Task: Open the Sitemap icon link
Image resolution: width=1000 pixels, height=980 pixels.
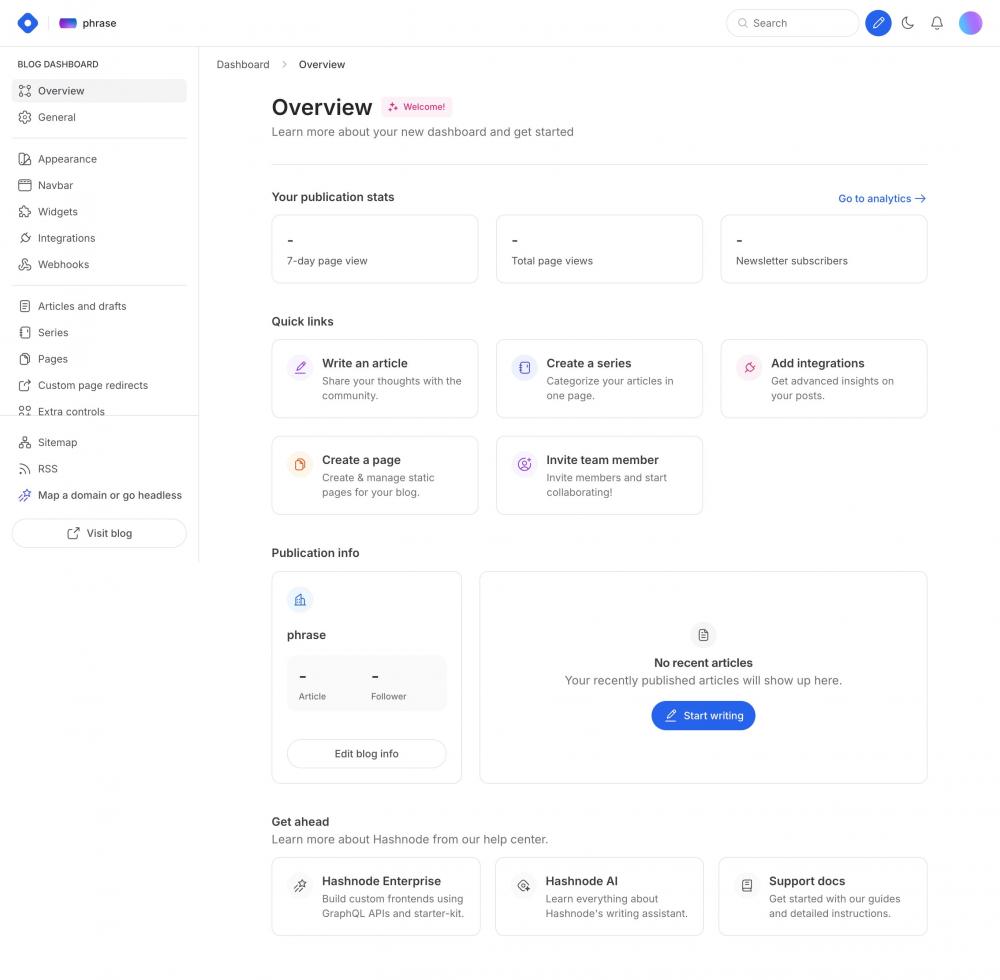Action: (25, 443)
